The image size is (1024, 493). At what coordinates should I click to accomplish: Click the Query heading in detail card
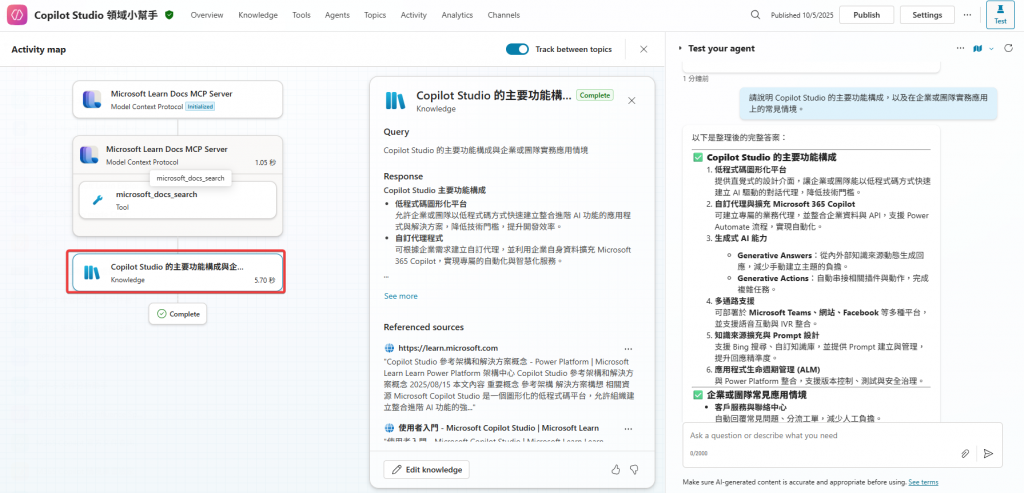click(x=396, y=132)
